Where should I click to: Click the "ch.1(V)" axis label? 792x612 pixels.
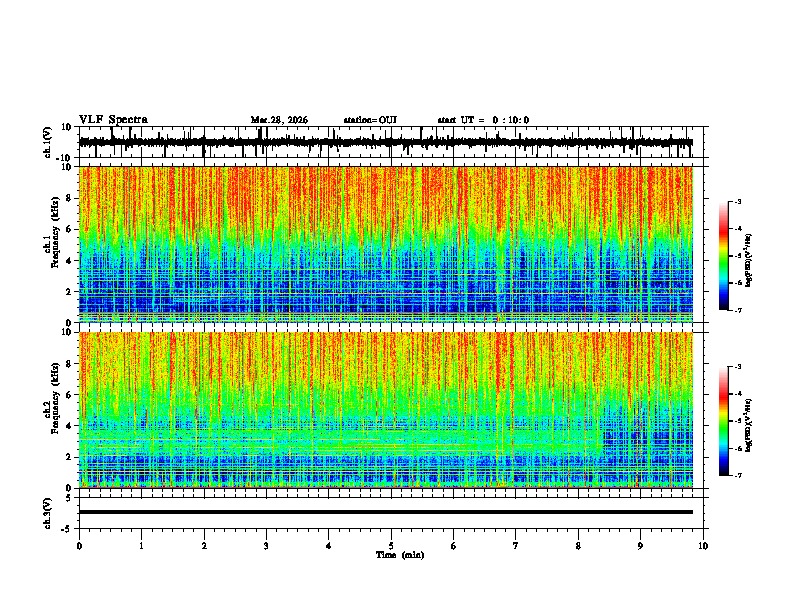(x=47, y=142)
